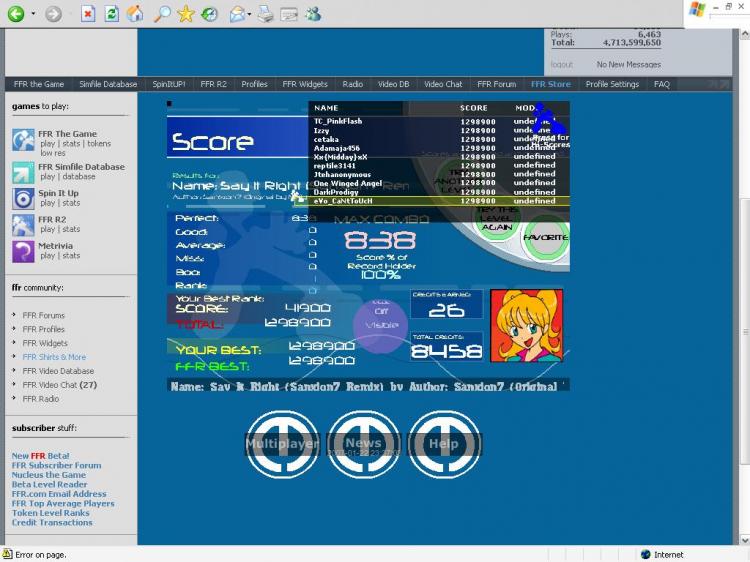Click Internet zone globe in status bar
The height and width of the screenshot is (562, 750).
click(646, 554)
